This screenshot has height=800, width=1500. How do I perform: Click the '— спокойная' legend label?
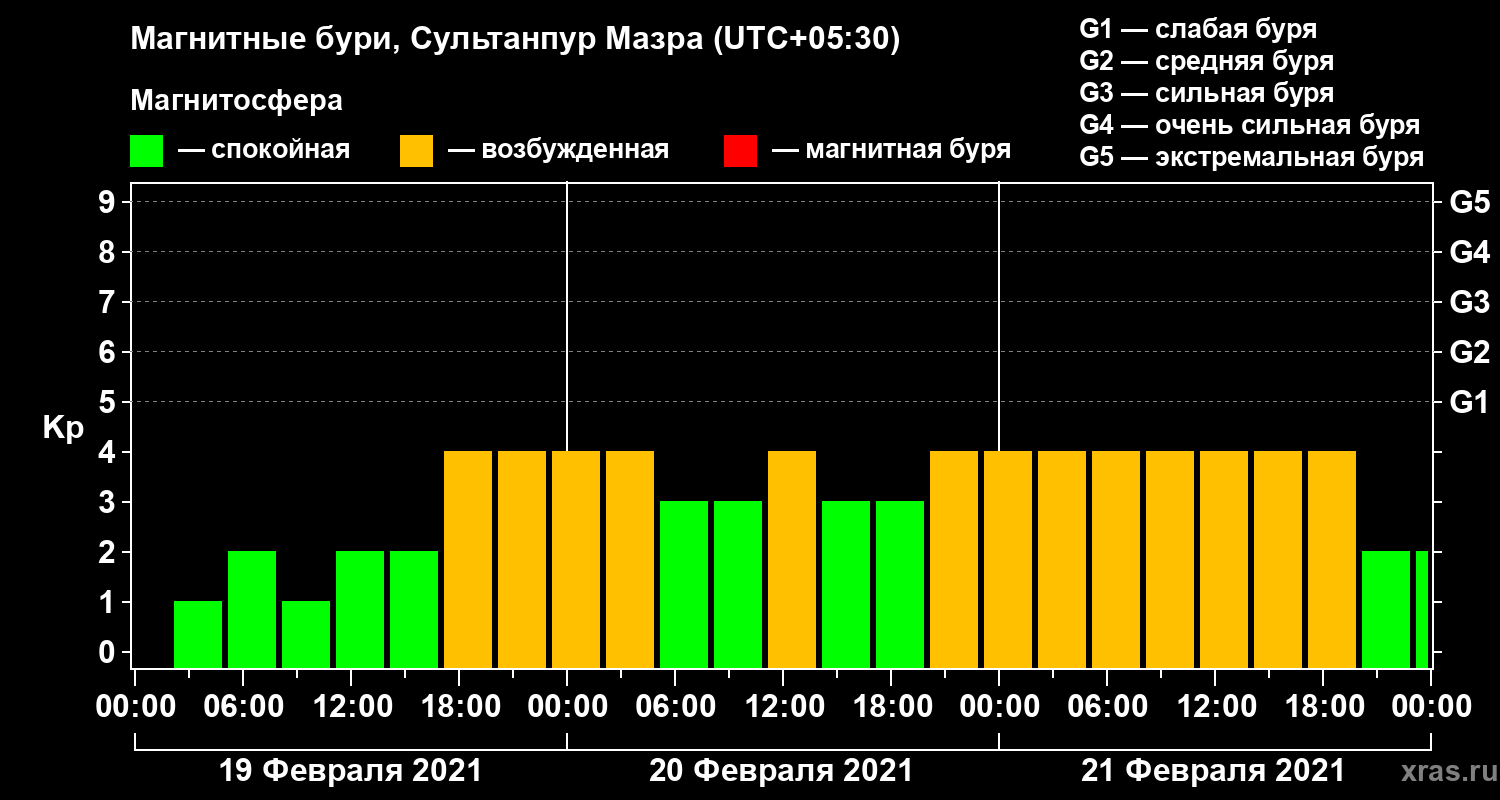(x=264, y=151)
